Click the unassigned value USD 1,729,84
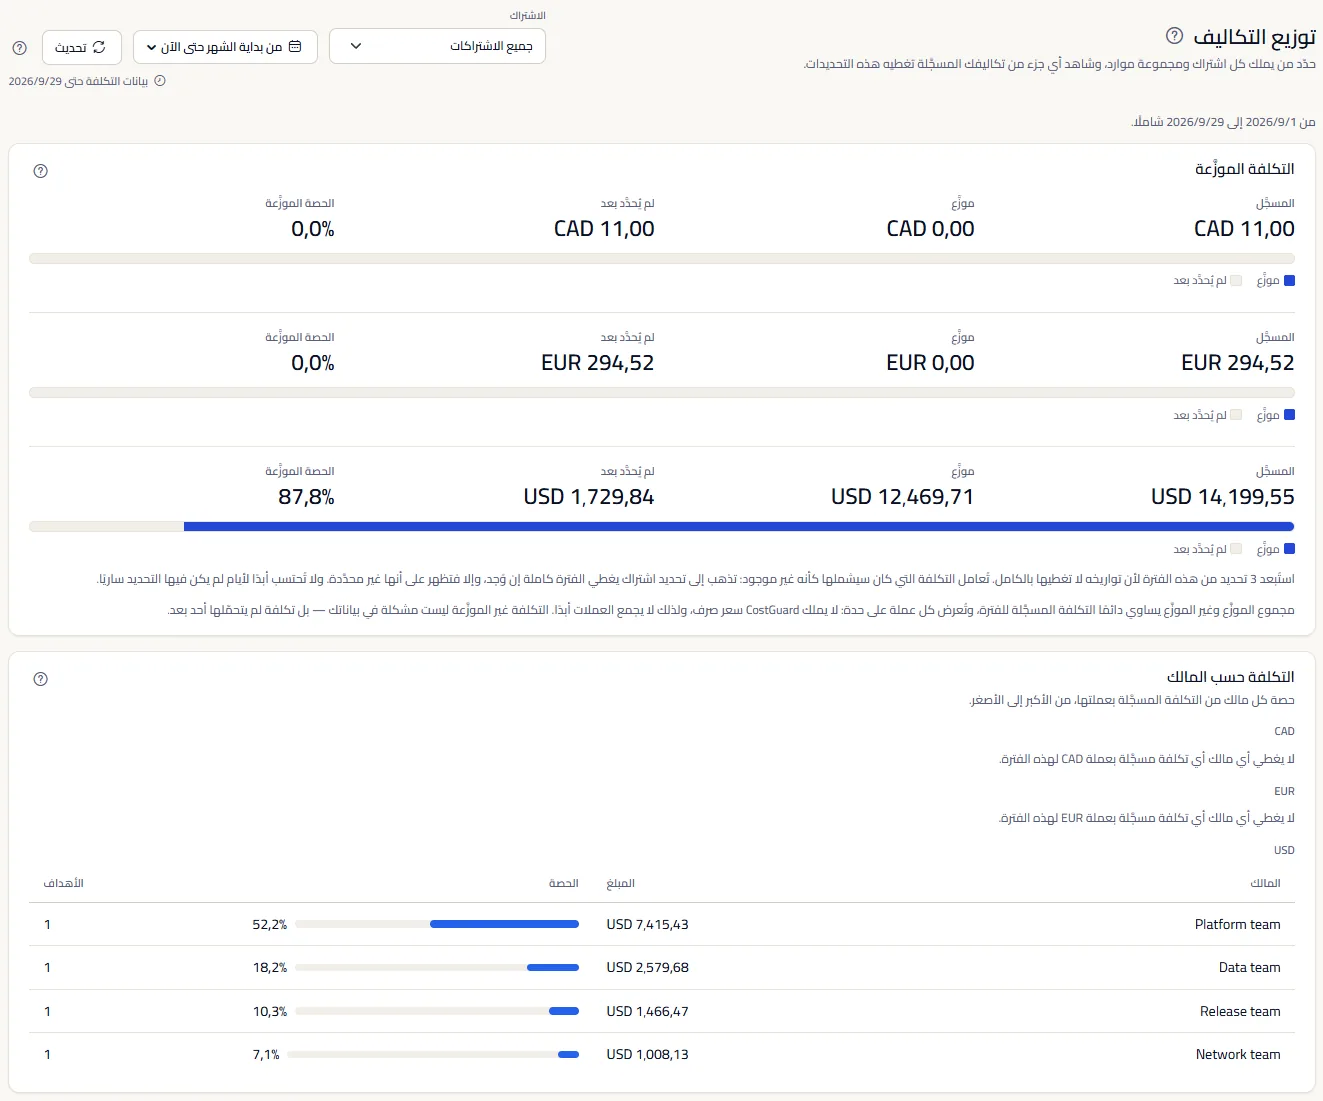The width and height of the screenshot is (1323, 1101). click(589, 497)
